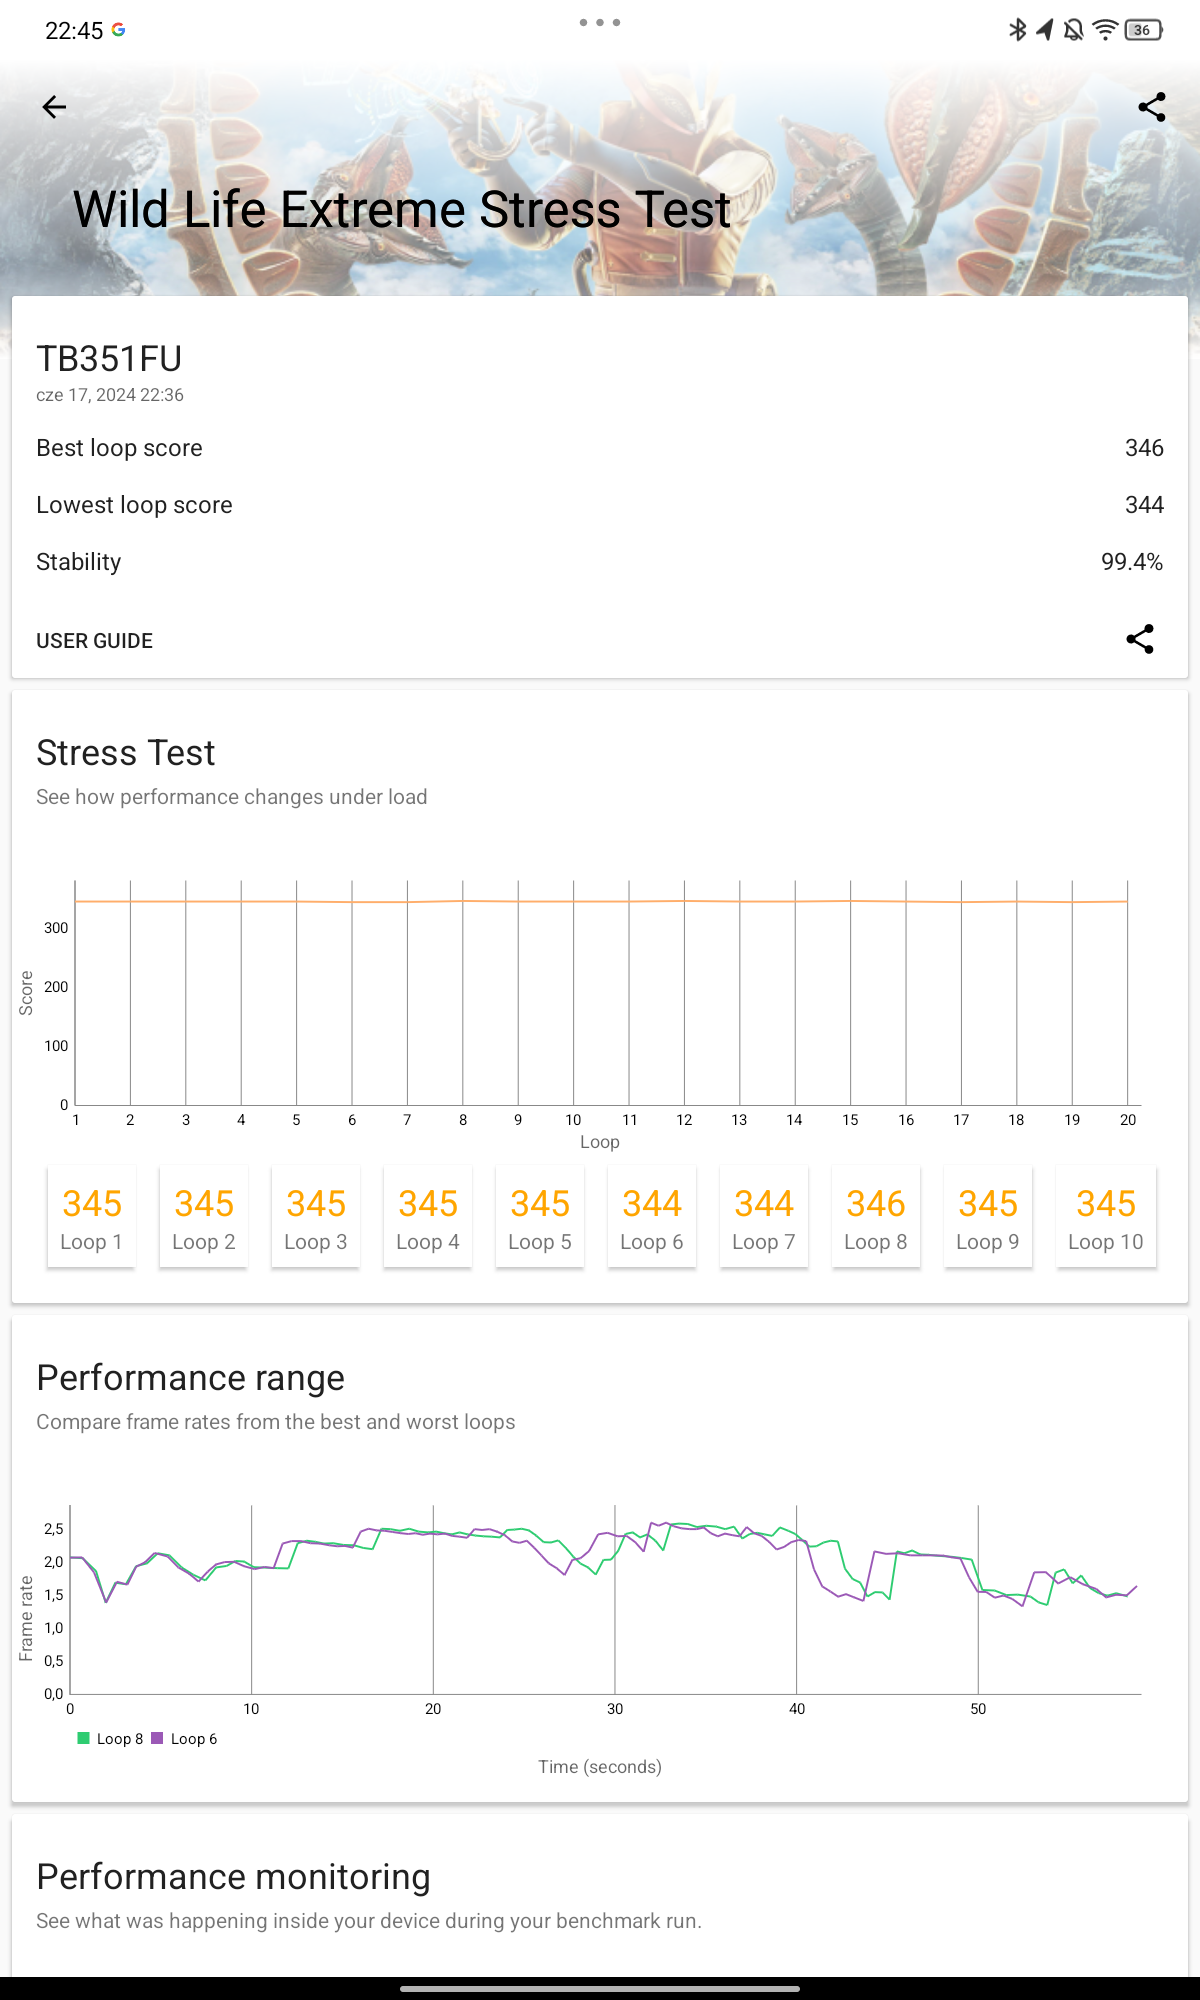Share result via the header share icon

click(x=1152, y=107)
